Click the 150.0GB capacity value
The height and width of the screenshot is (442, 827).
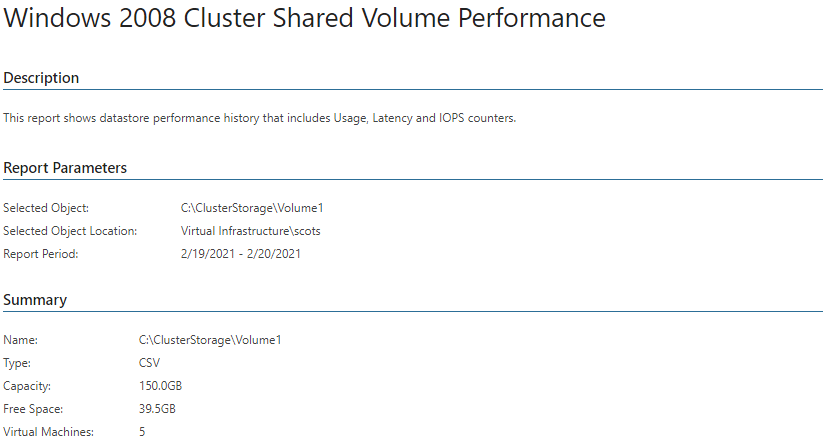coord(160,386)
